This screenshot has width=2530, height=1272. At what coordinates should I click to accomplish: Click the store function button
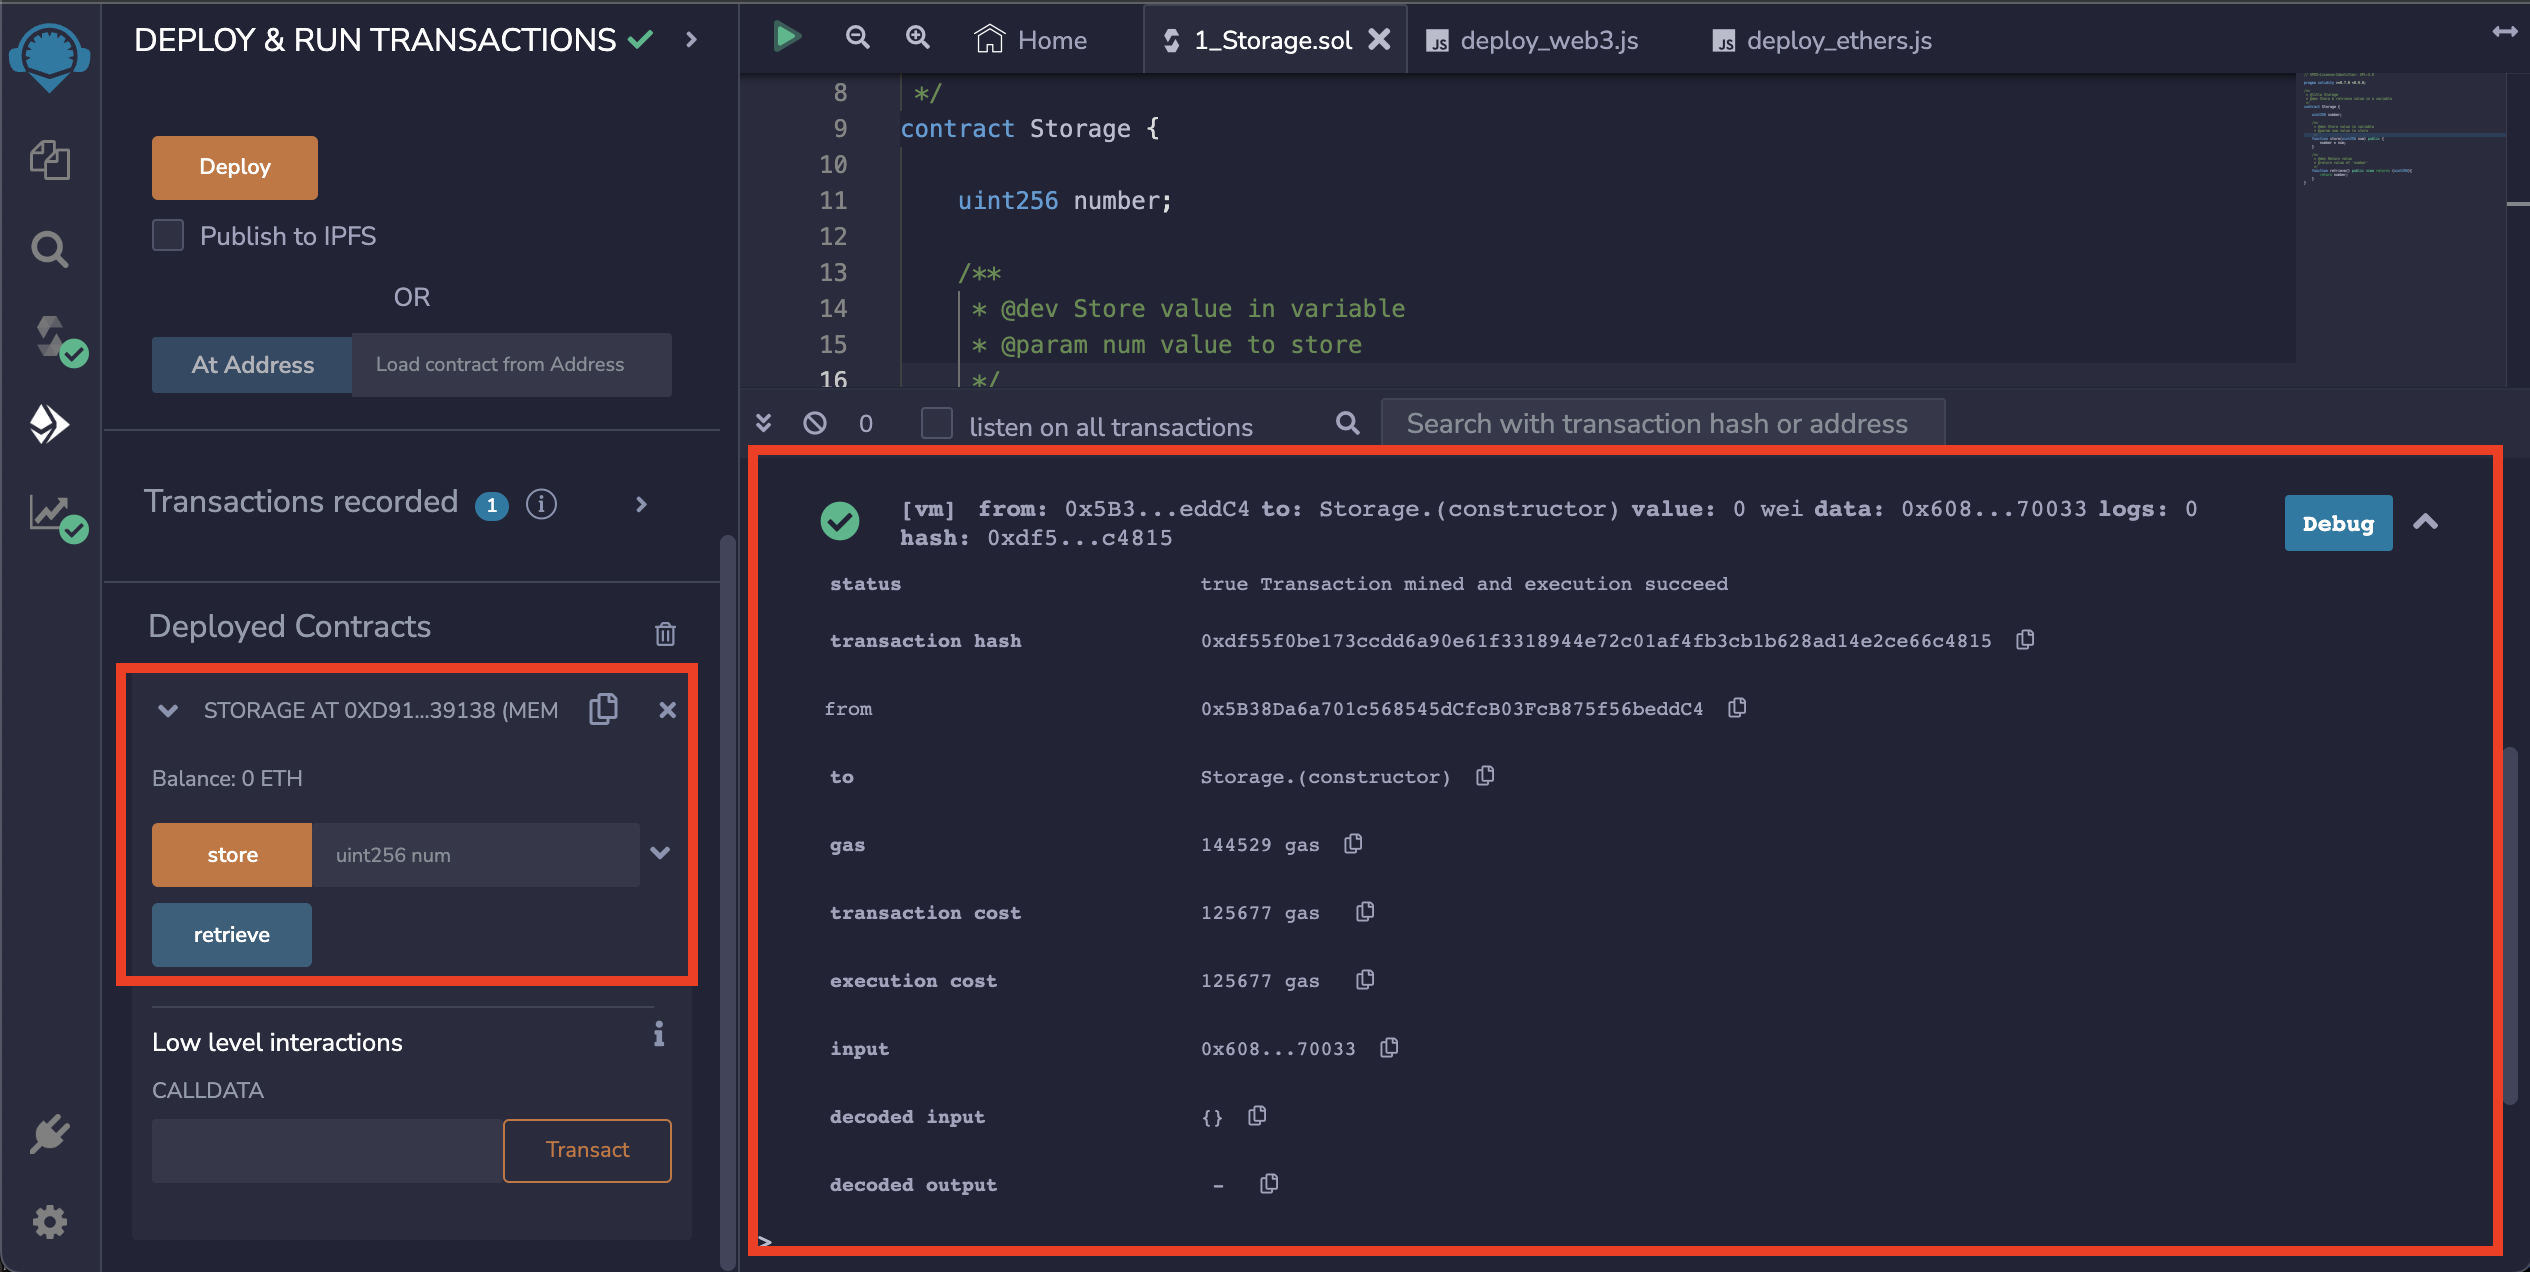(232, 855)
